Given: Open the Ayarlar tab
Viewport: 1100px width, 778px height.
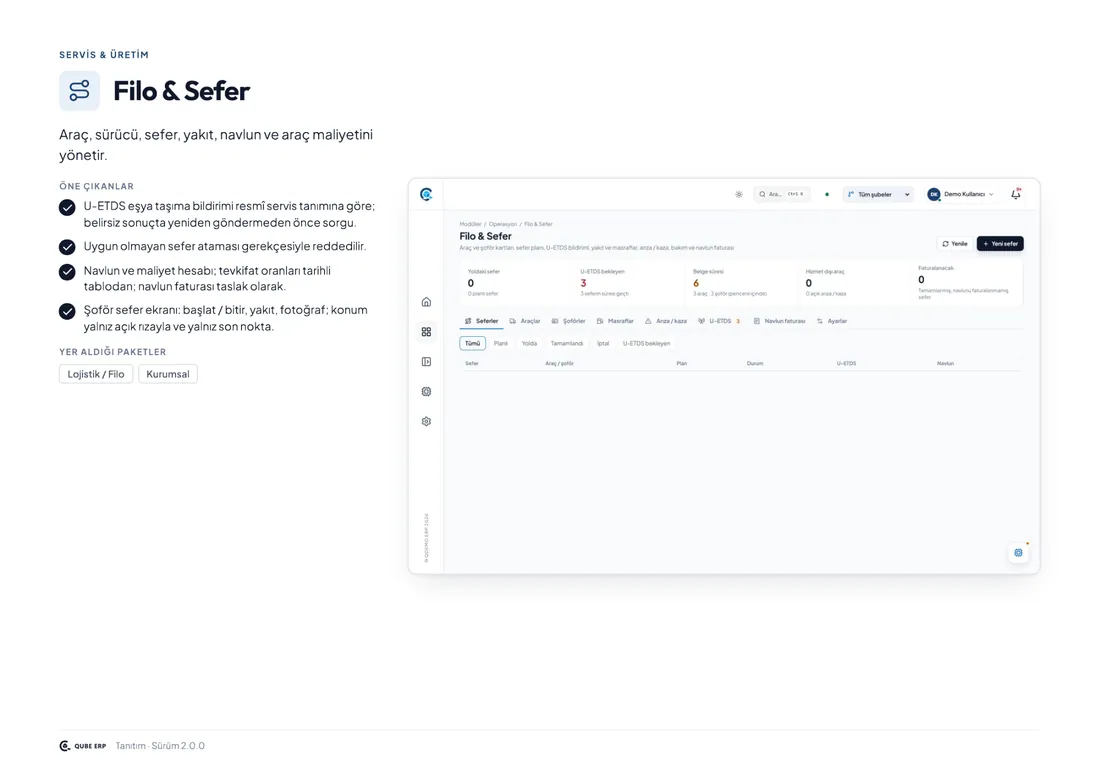Looking at the screenshot, I should point(832,321).
